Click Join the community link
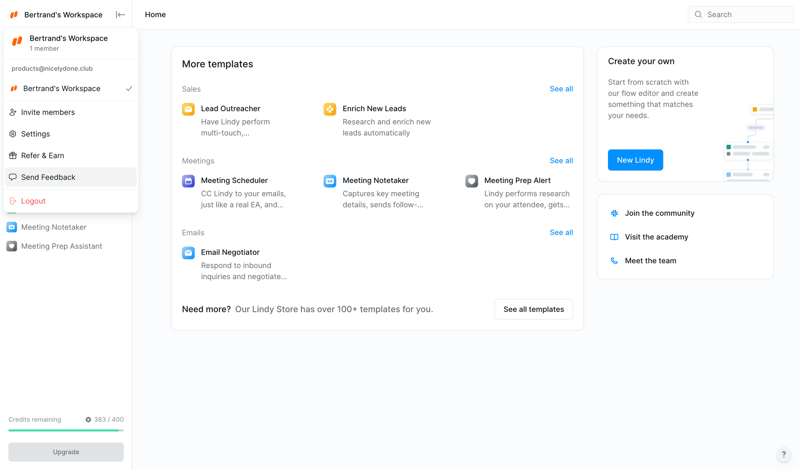 pyautogui.click(x=659, y=213)
